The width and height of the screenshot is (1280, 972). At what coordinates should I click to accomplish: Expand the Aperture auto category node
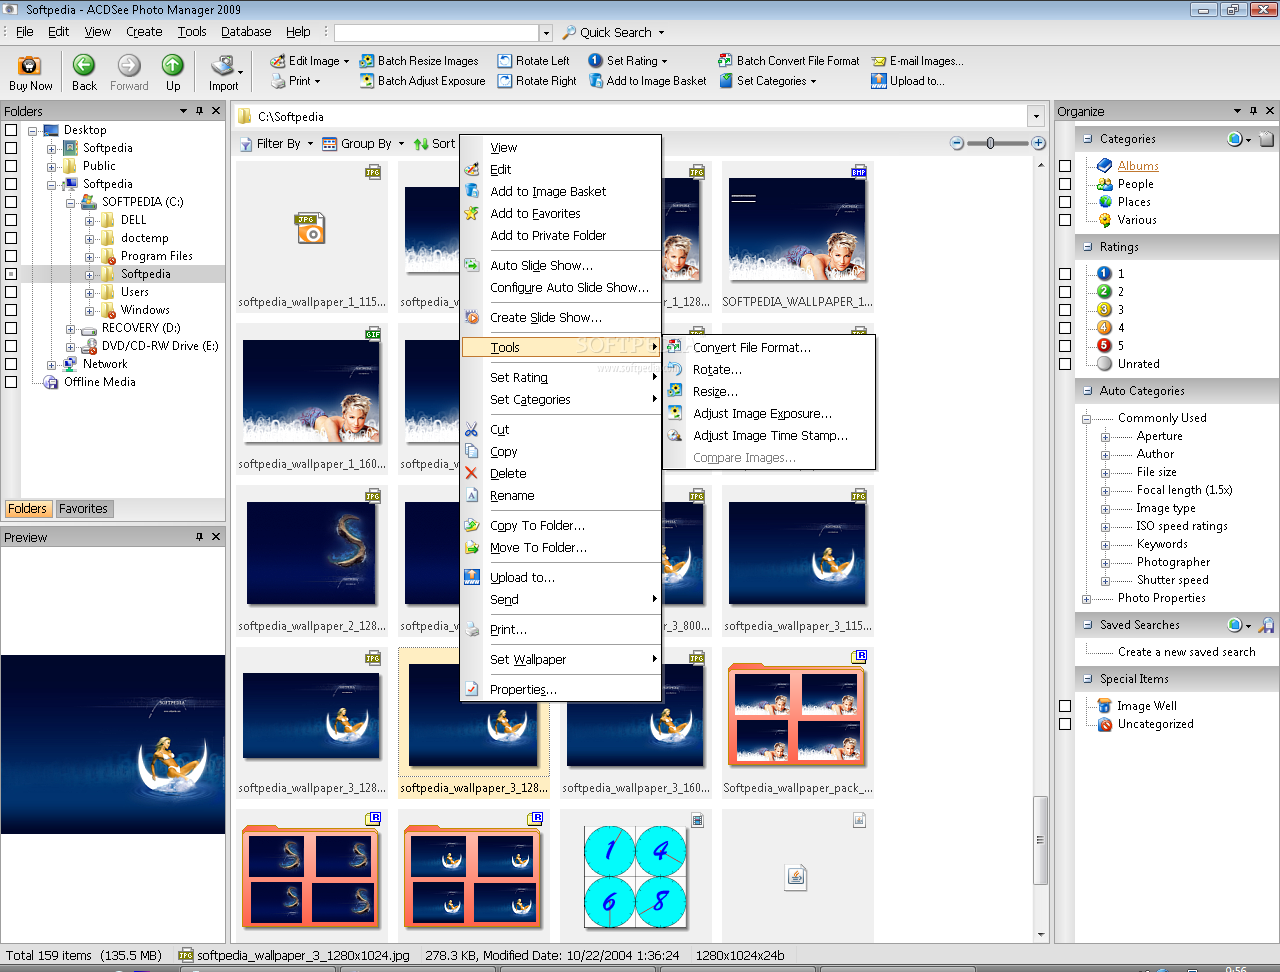[x=1105, y=437]
